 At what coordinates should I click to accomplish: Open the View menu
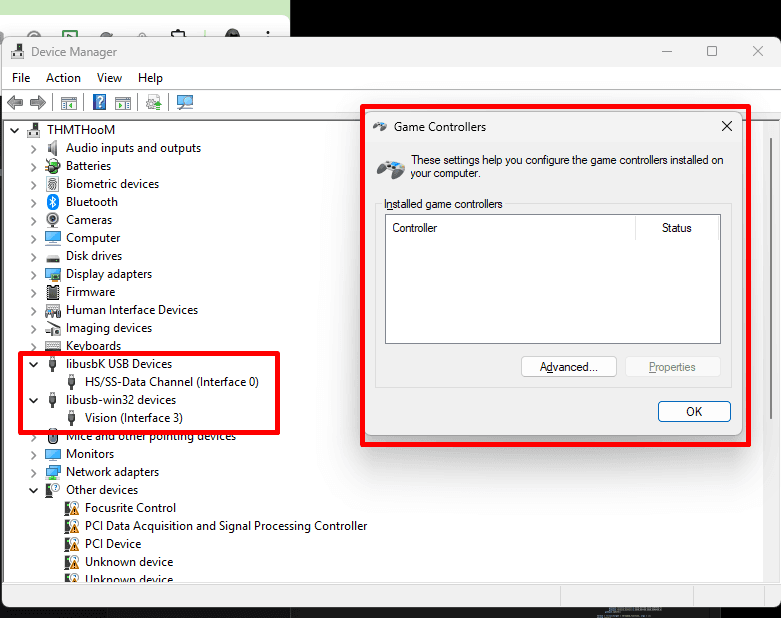coord(109,78)
